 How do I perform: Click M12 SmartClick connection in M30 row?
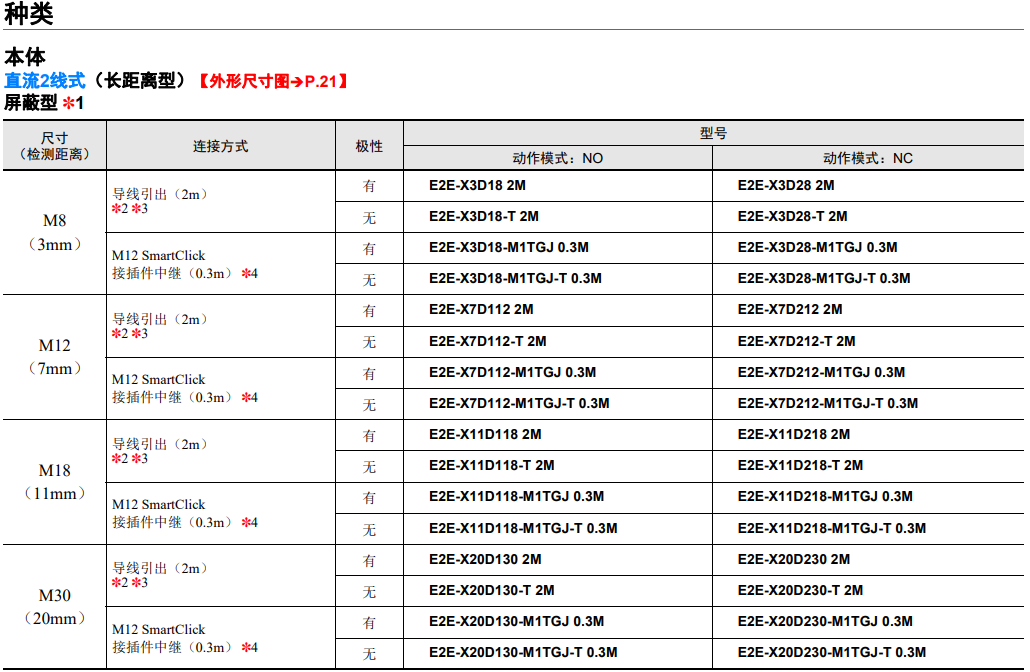(x=185, y=638)
